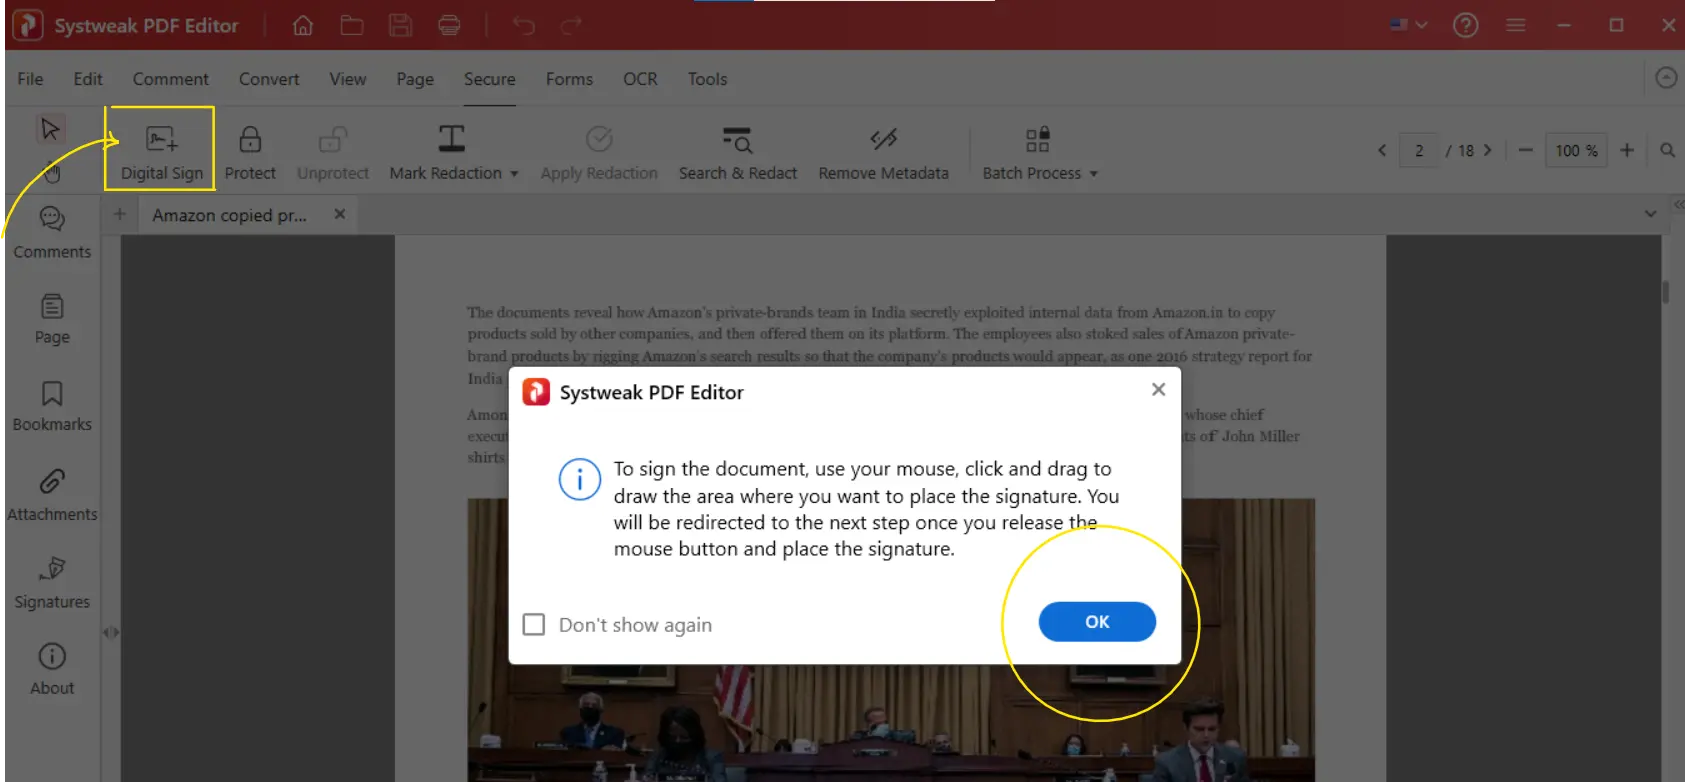This screenshot has width=1685, height=782.
Task: Click the Protect lock tool
Action: tap(250, 153)
